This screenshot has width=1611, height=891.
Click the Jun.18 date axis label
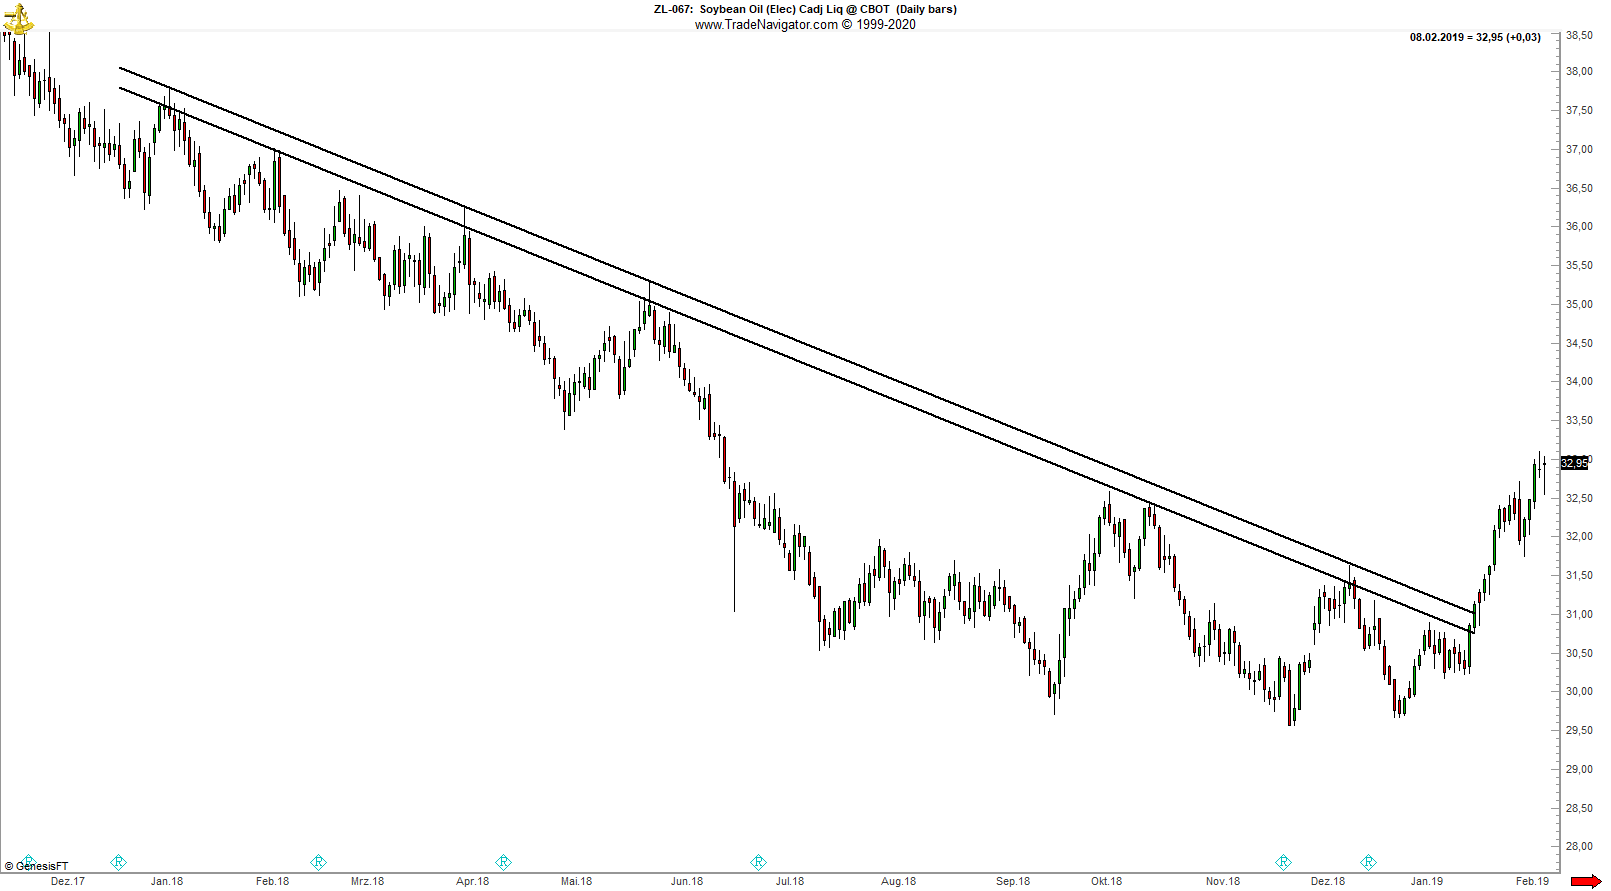coord(686,881)
